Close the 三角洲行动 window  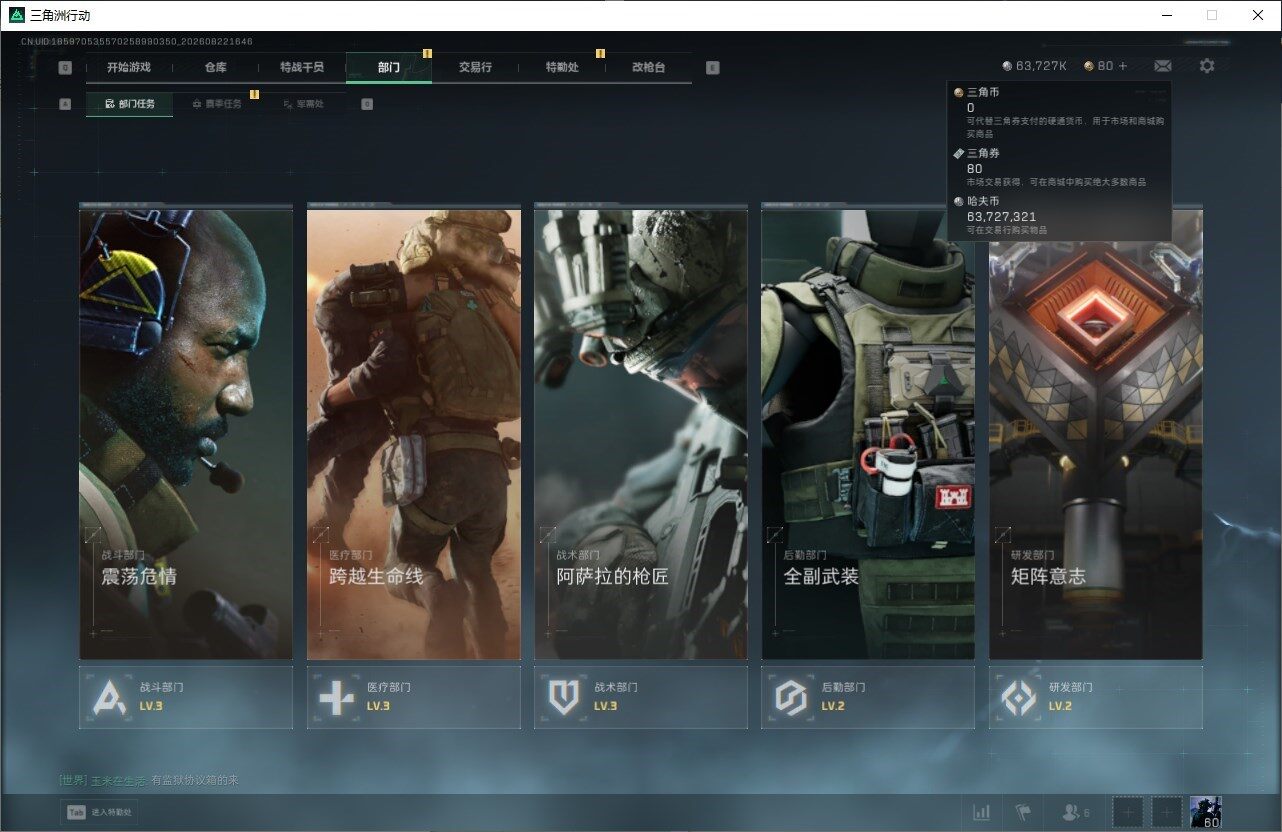click(1258, 15)
